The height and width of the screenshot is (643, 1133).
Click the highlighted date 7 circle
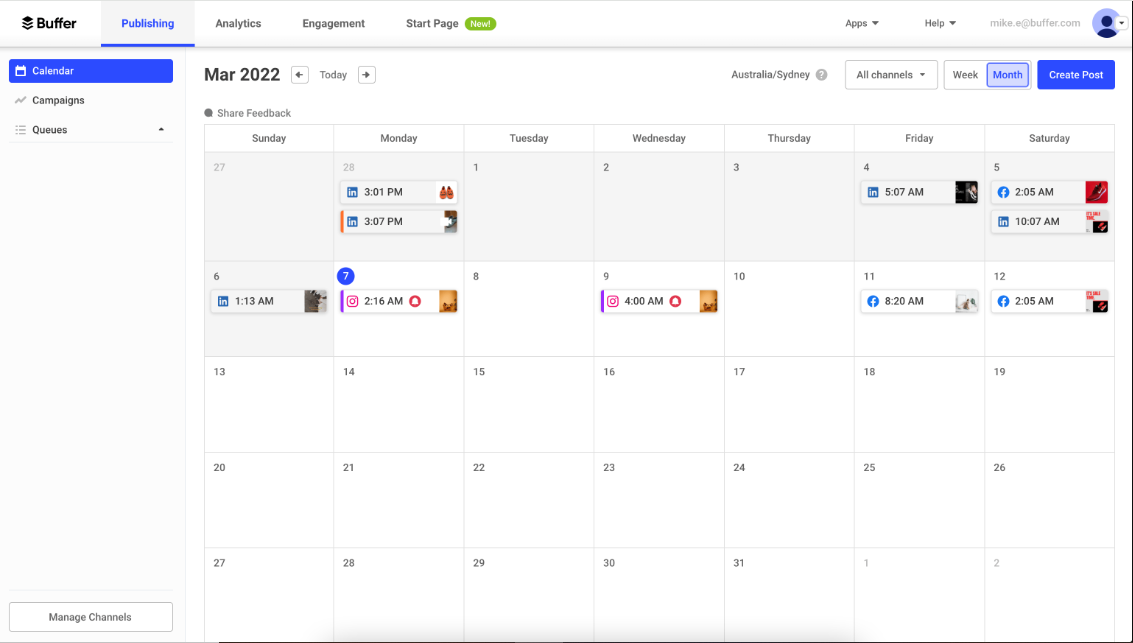pyautogui.click(x=346, y=276)
